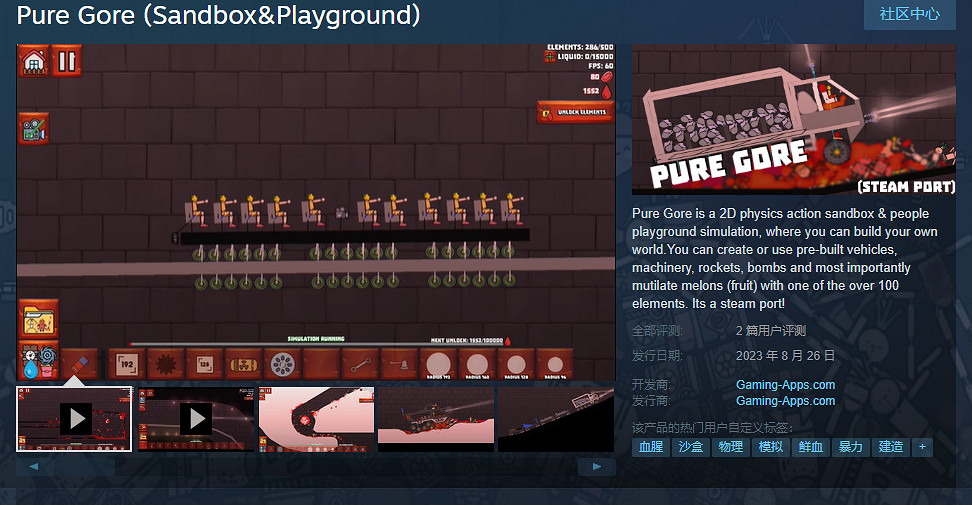Screen dimensions: 972x505
Task: Select the 物理 tag
Action: point(731,447)
